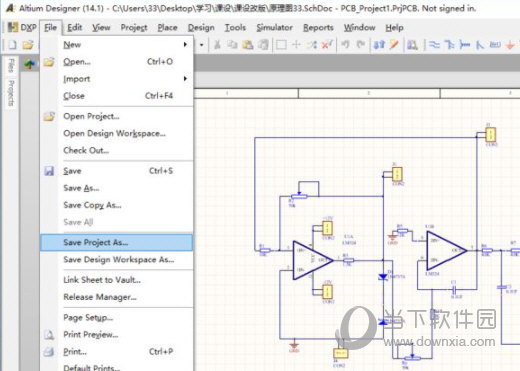Switch to the Files side panel tab
The width and height of the screenshot is (520, 371).
11,66
